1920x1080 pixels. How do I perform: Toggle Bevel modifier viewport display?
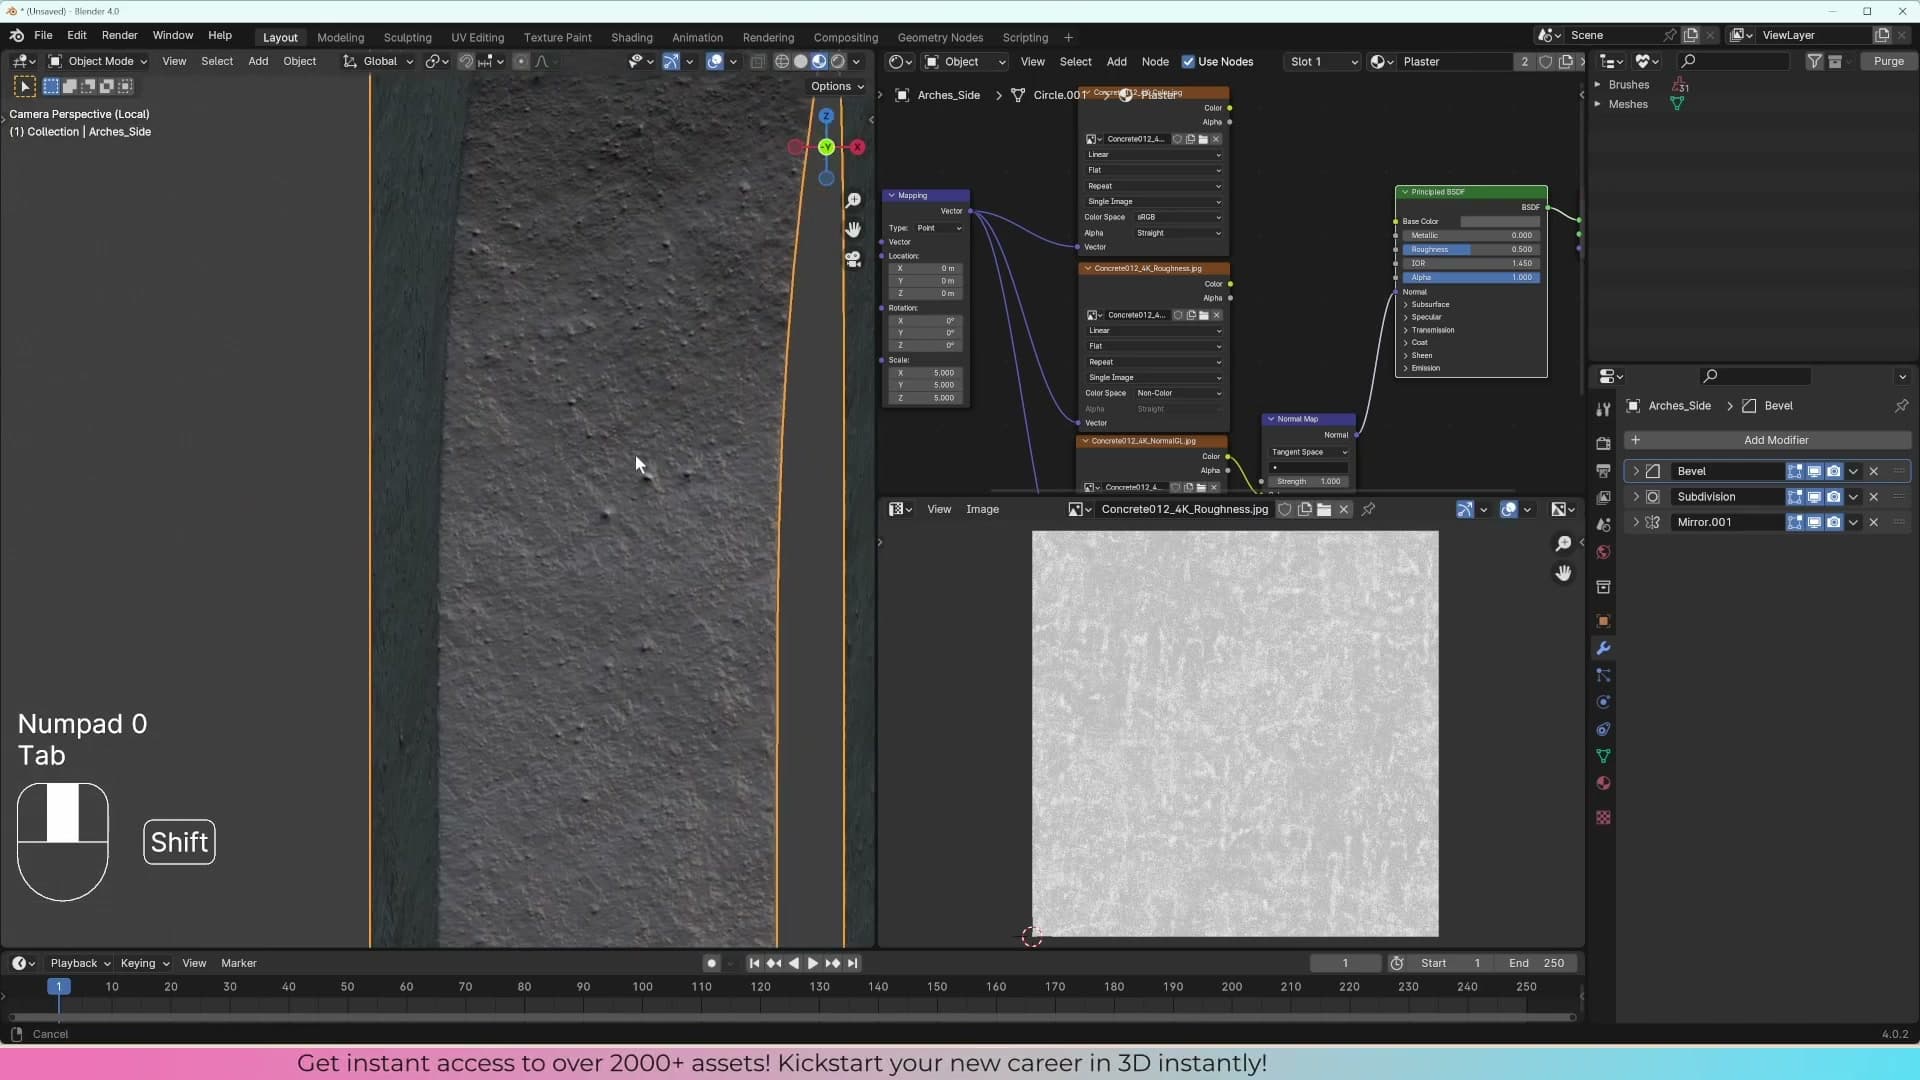(1814, 471)
